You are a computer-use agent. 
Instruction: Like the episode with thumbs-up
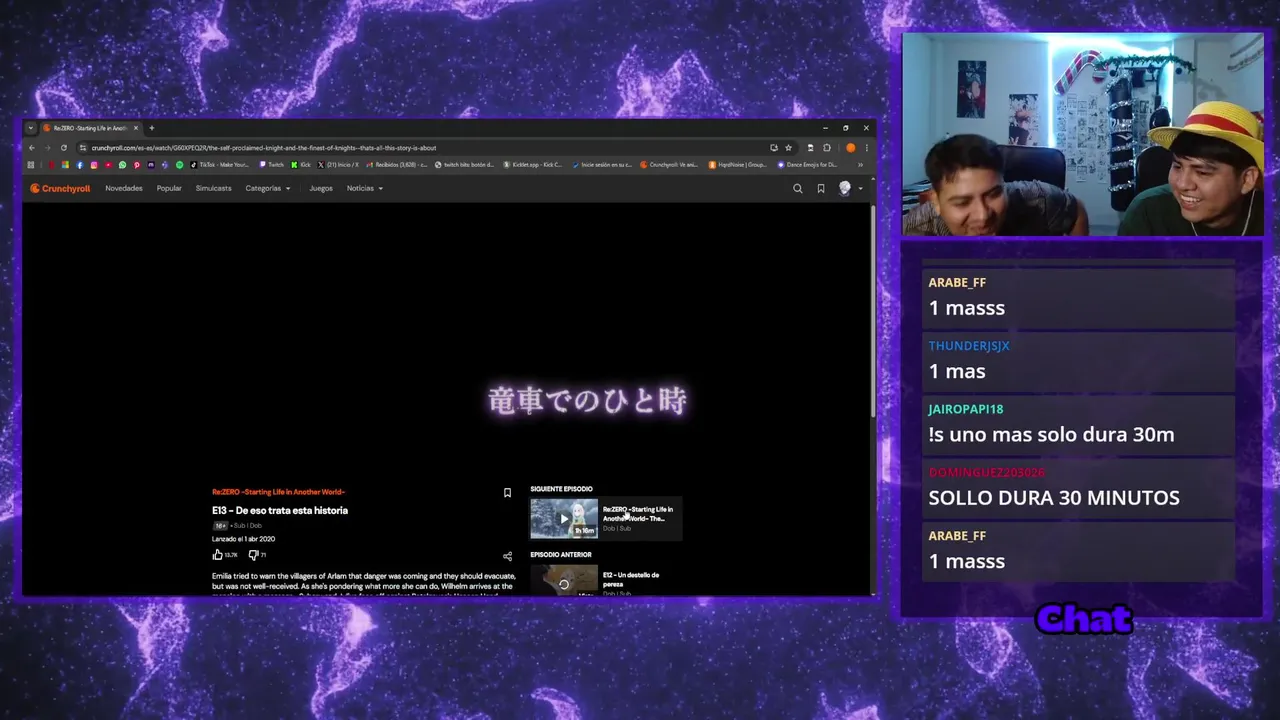coord(218,554)
